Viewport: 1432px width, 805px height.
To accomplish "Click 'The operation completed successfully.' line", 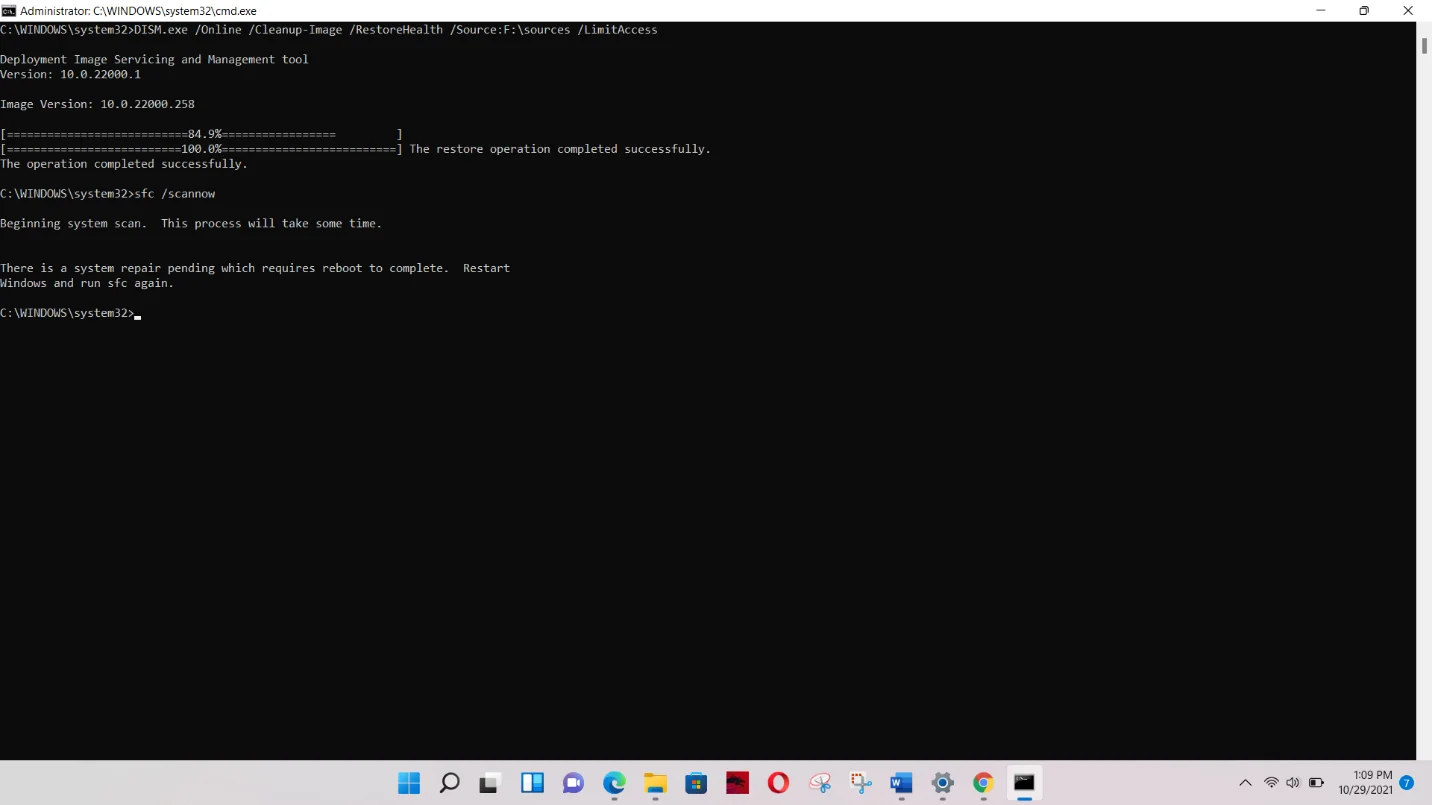I will coord(124,164).
